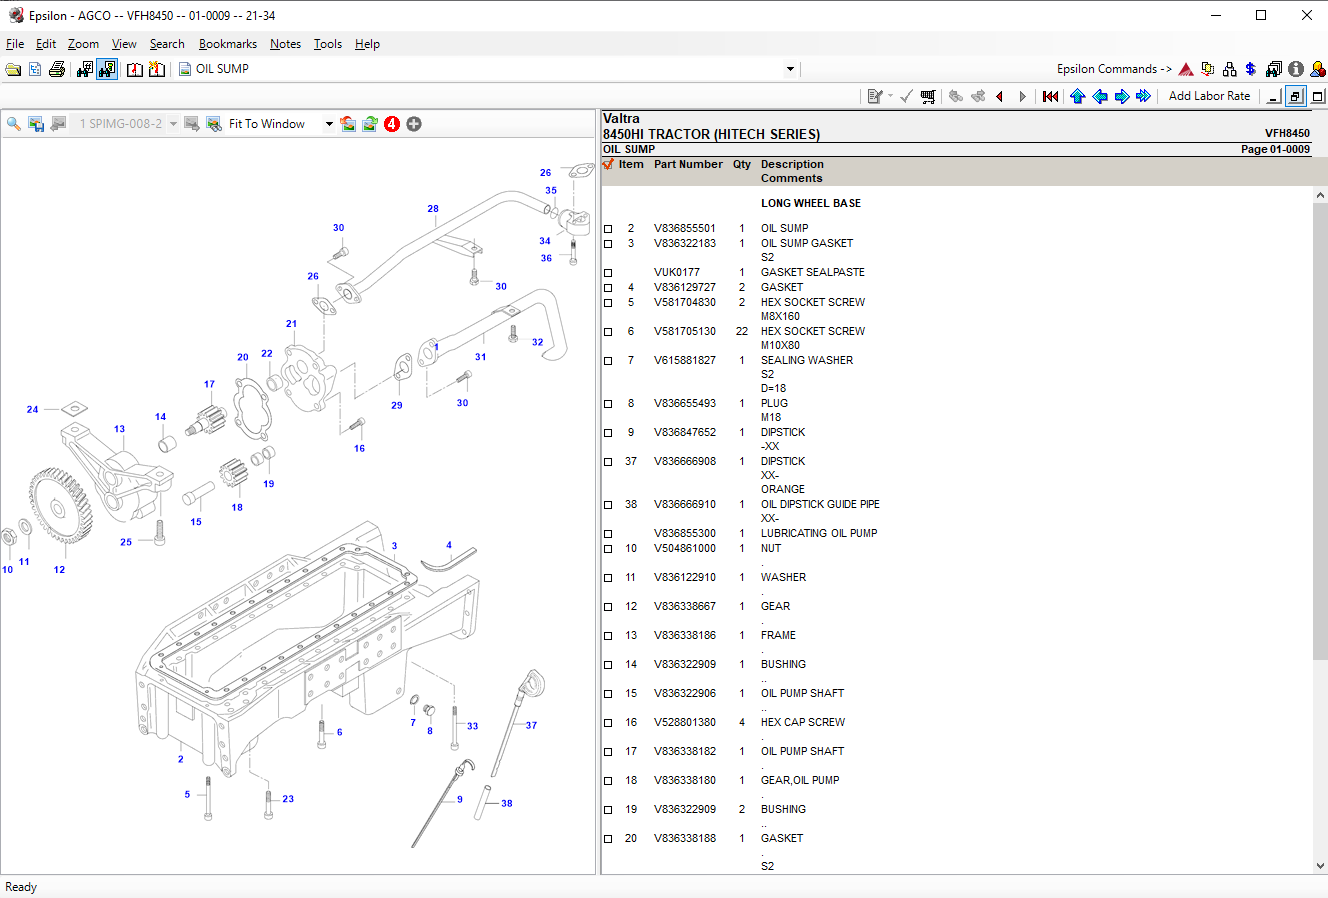The image size is (1328, 898).
Task: Print using the printer toolbar icon
Action: point(57,69)
